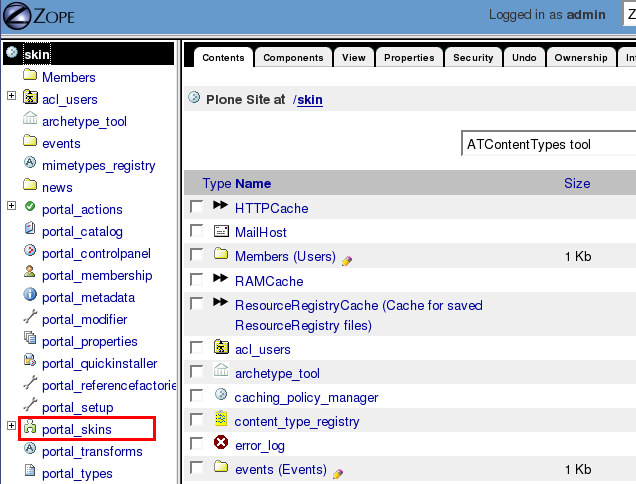Expand the portal_actions tree node

pos(11,206)
